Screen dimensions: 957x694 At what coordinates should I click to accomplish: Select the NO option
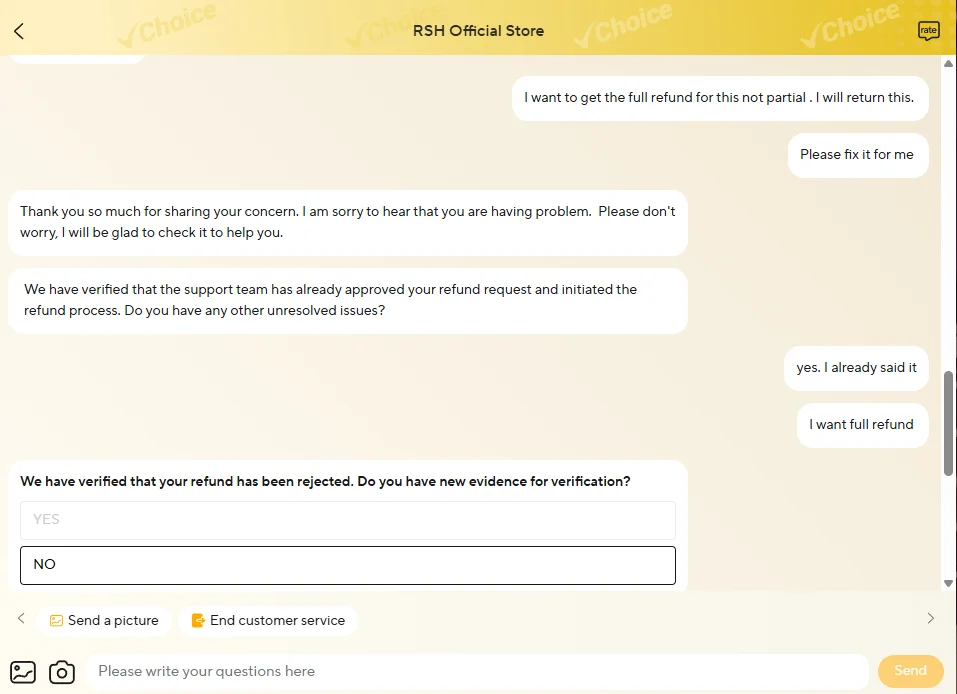pos(348,565)
